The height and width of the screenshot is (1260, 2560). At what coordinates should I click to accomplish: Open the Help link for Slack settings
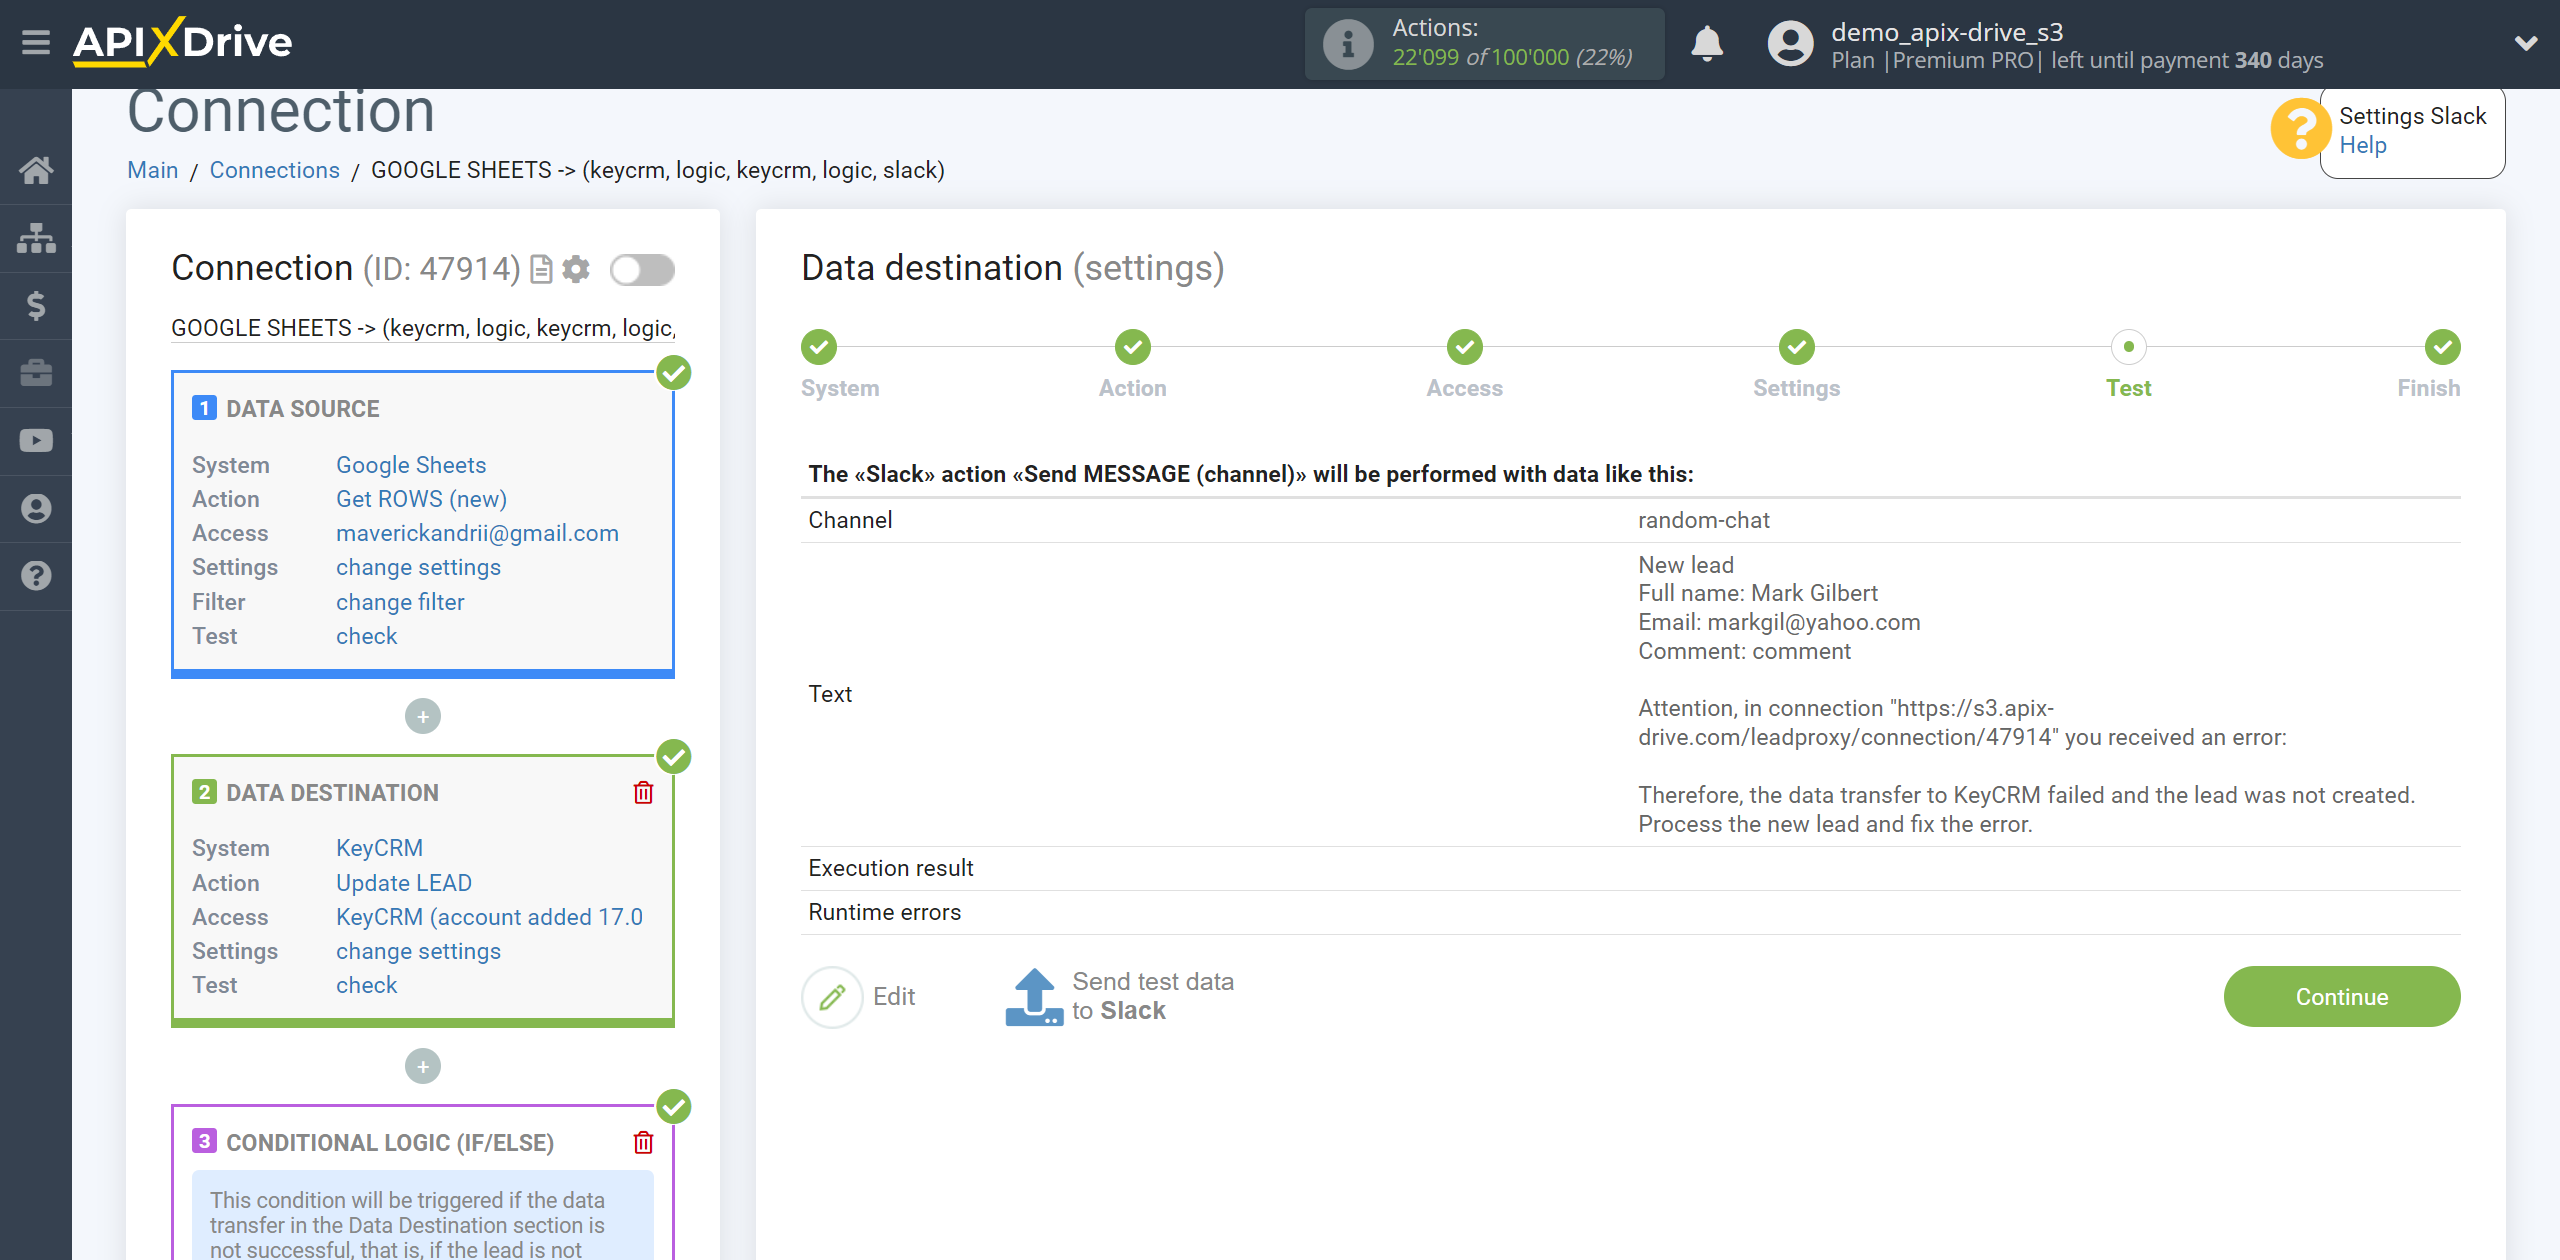point(2362,146)
